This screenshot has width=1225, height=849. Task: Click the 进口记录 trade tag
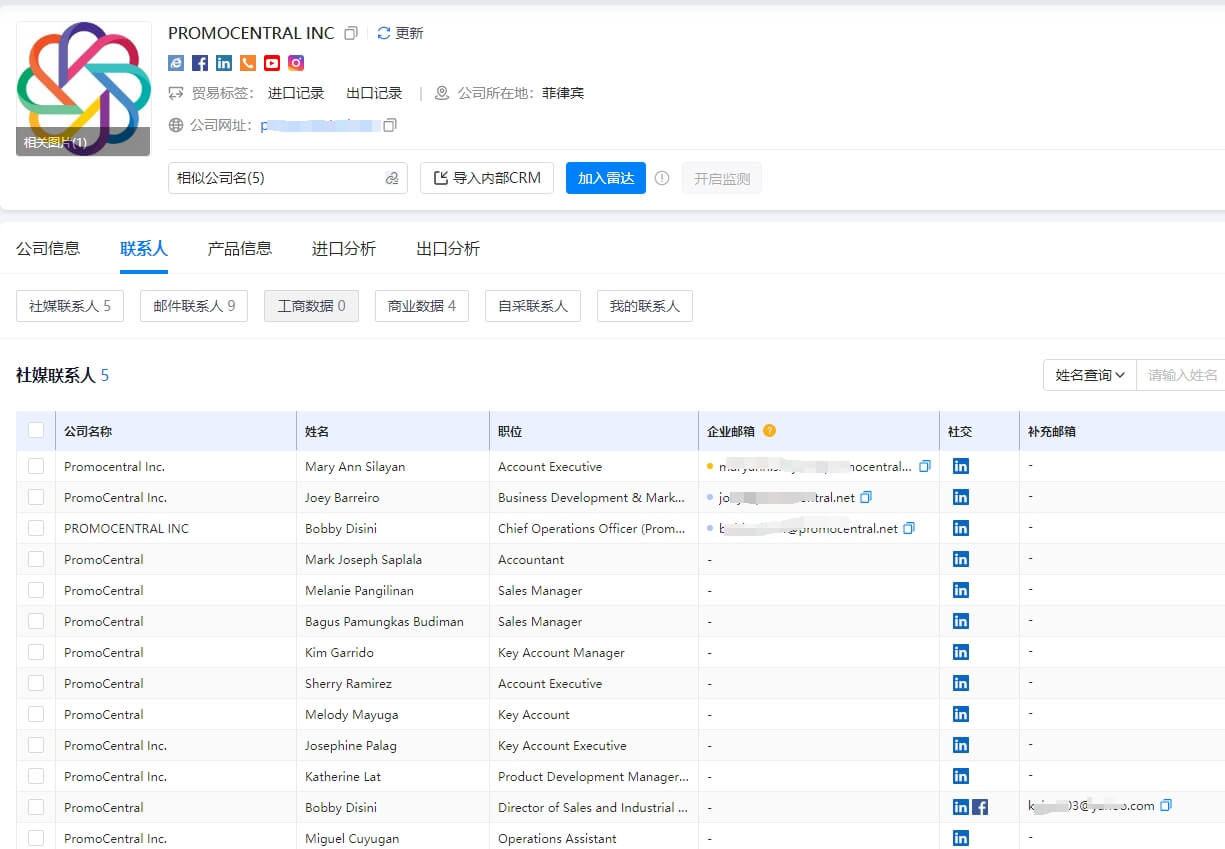click(x=296, y=93)
